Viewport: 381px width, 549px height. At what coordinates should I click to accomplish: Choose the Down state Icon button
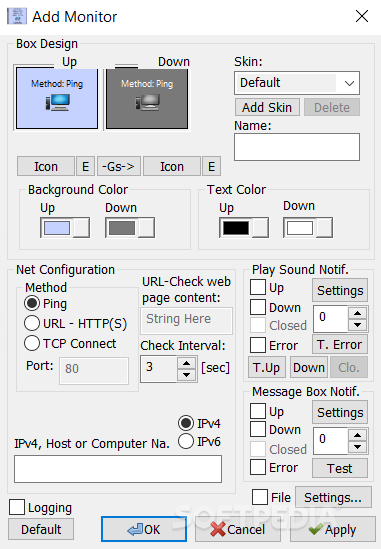pyautogui.click(x=172, y=166)
